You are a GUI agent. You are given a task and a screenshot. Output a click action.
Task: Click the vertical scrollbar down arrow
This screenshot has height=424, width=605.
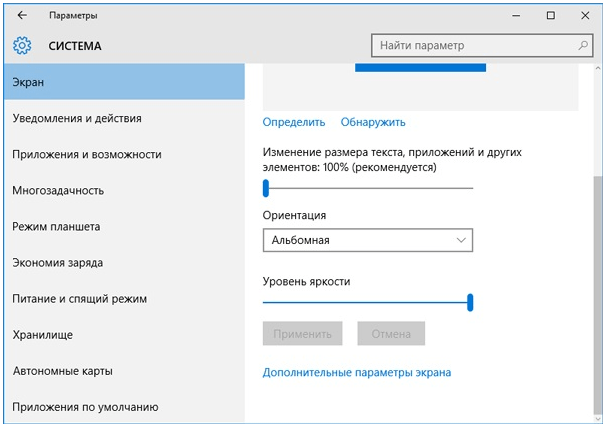(598, 418)
